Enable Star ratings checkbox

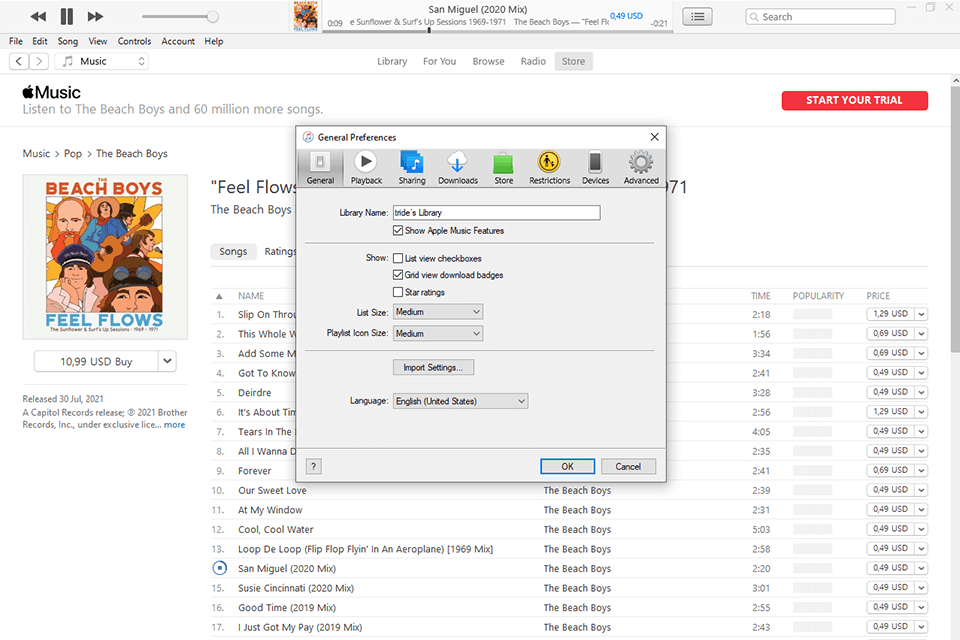point(398,292)
